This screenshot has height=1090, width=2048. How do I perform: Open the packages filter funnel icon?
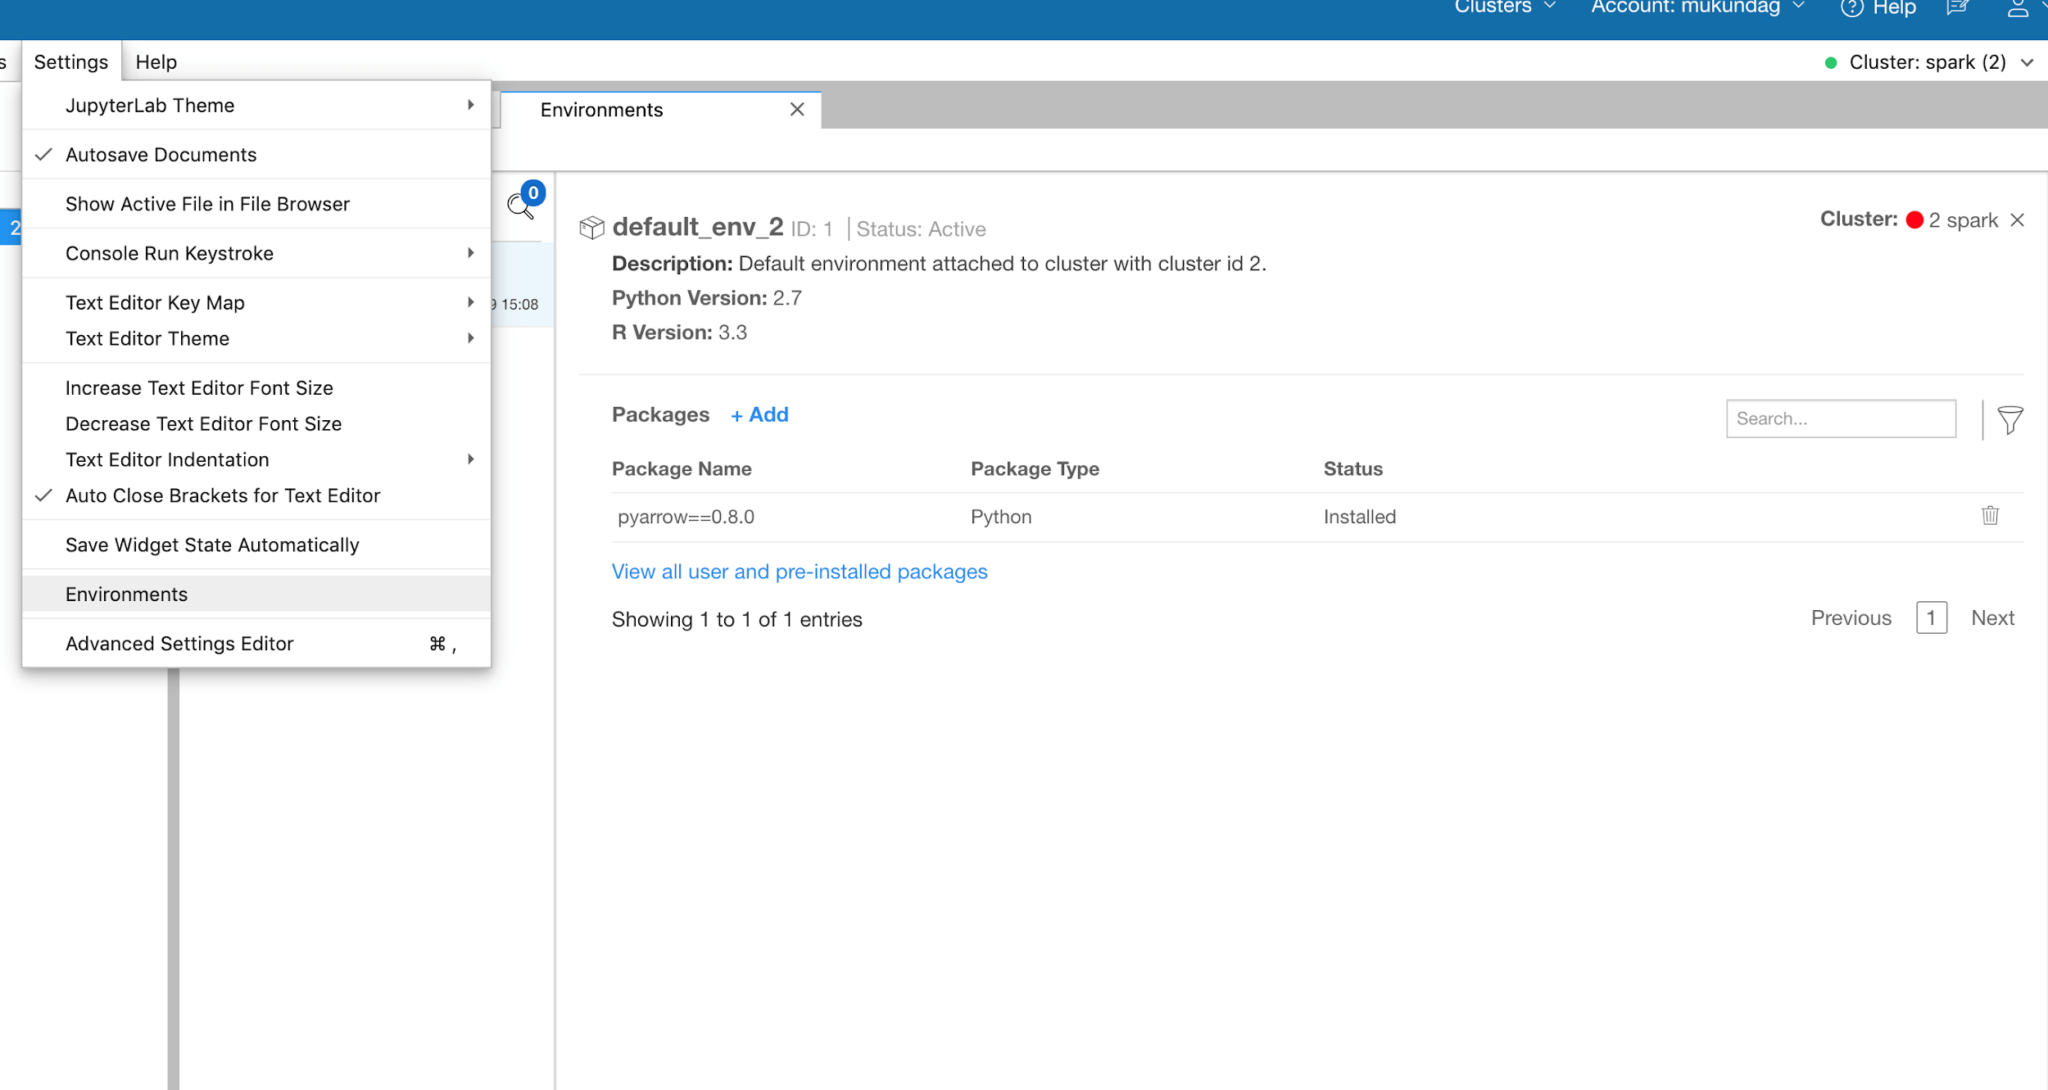click(x=2010, y=419)
